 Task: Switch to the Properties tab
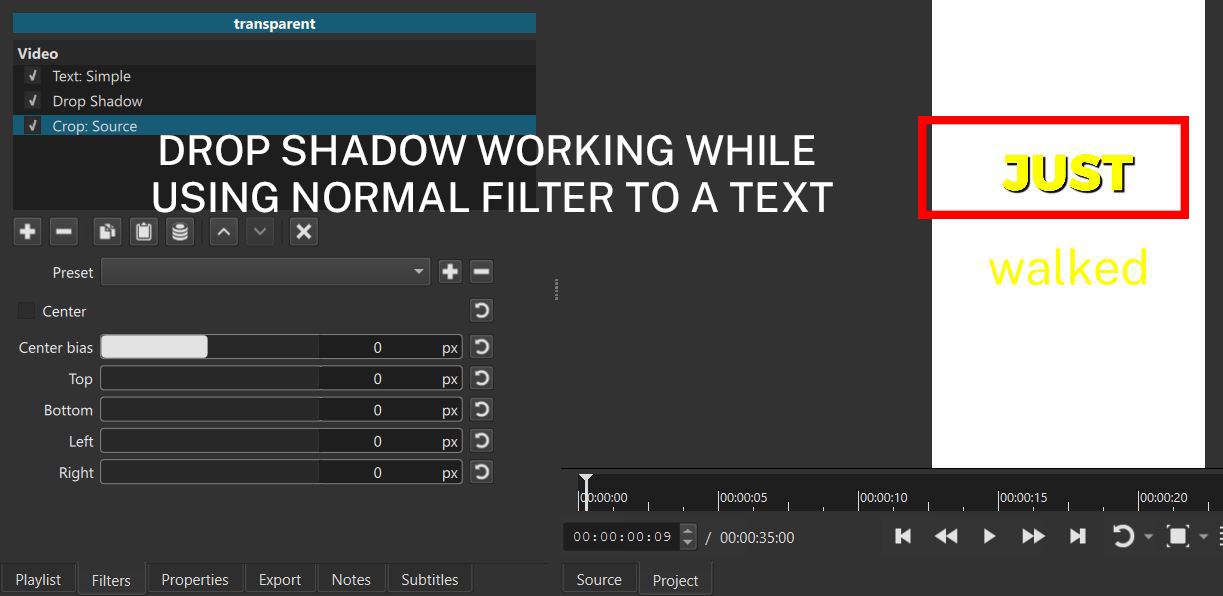click(x=195, y=580)
